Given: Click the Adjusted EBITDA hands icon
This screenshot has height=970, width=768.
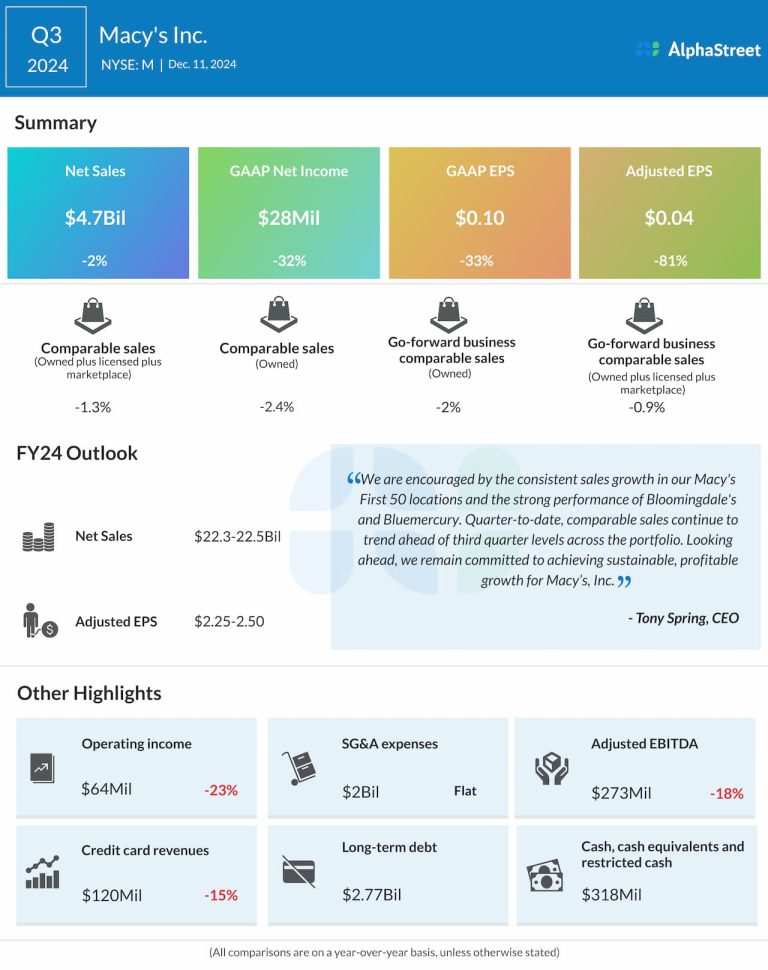Looking at the screenshot, I should (x=551, y=768).
